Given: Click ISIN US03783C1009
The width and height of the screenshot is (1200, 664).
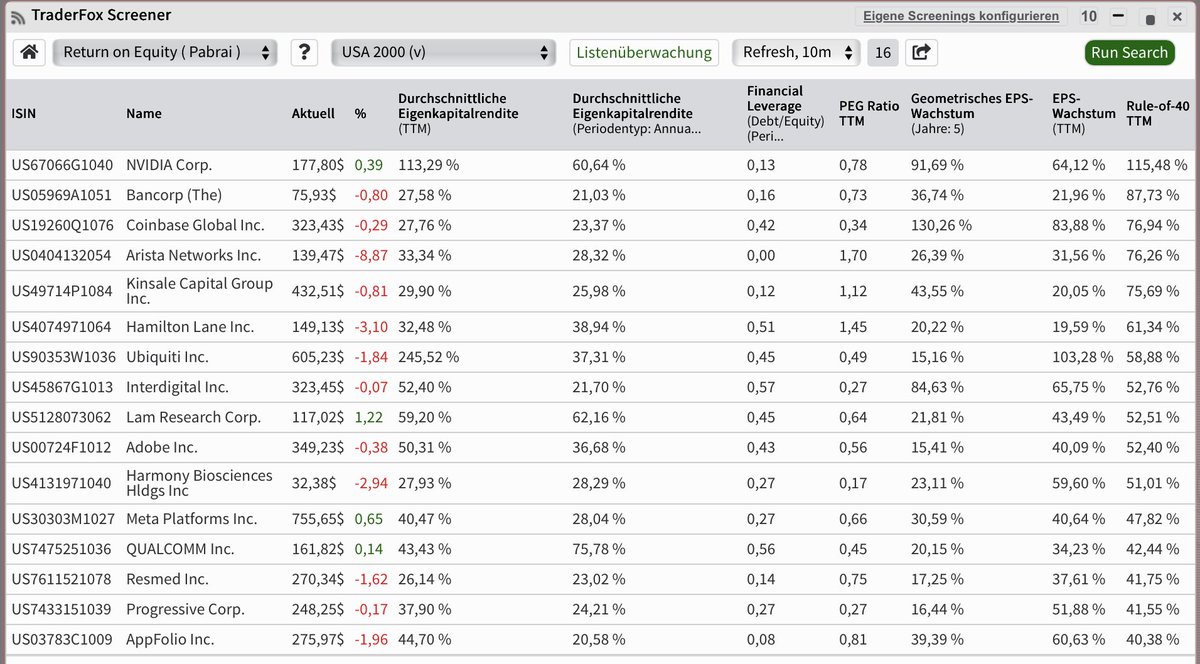Looking at the screenshot, I should tap(62, 639).
